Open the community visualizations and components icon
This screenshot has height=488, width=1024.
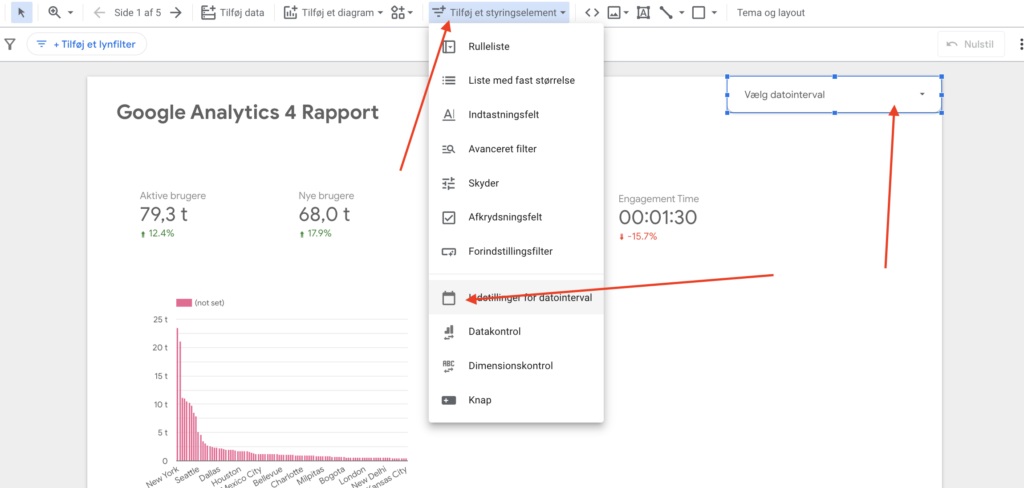pyautogui.click(x=402, y=12)
